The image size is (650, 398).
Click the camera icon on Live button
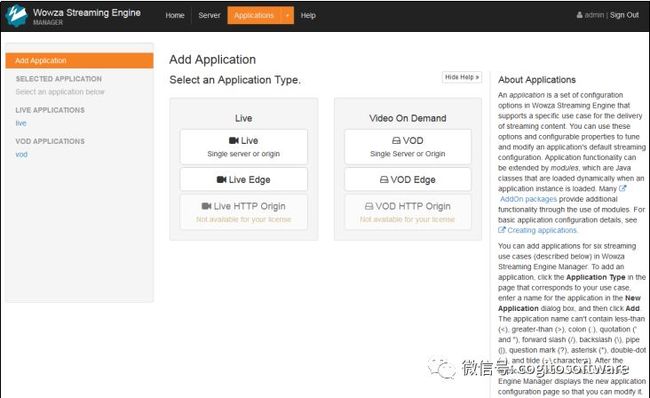click(234, 141)
